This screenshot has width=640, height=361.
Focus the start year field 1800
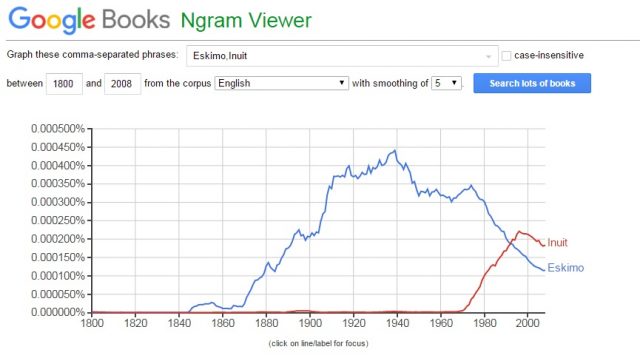point(64,84)
